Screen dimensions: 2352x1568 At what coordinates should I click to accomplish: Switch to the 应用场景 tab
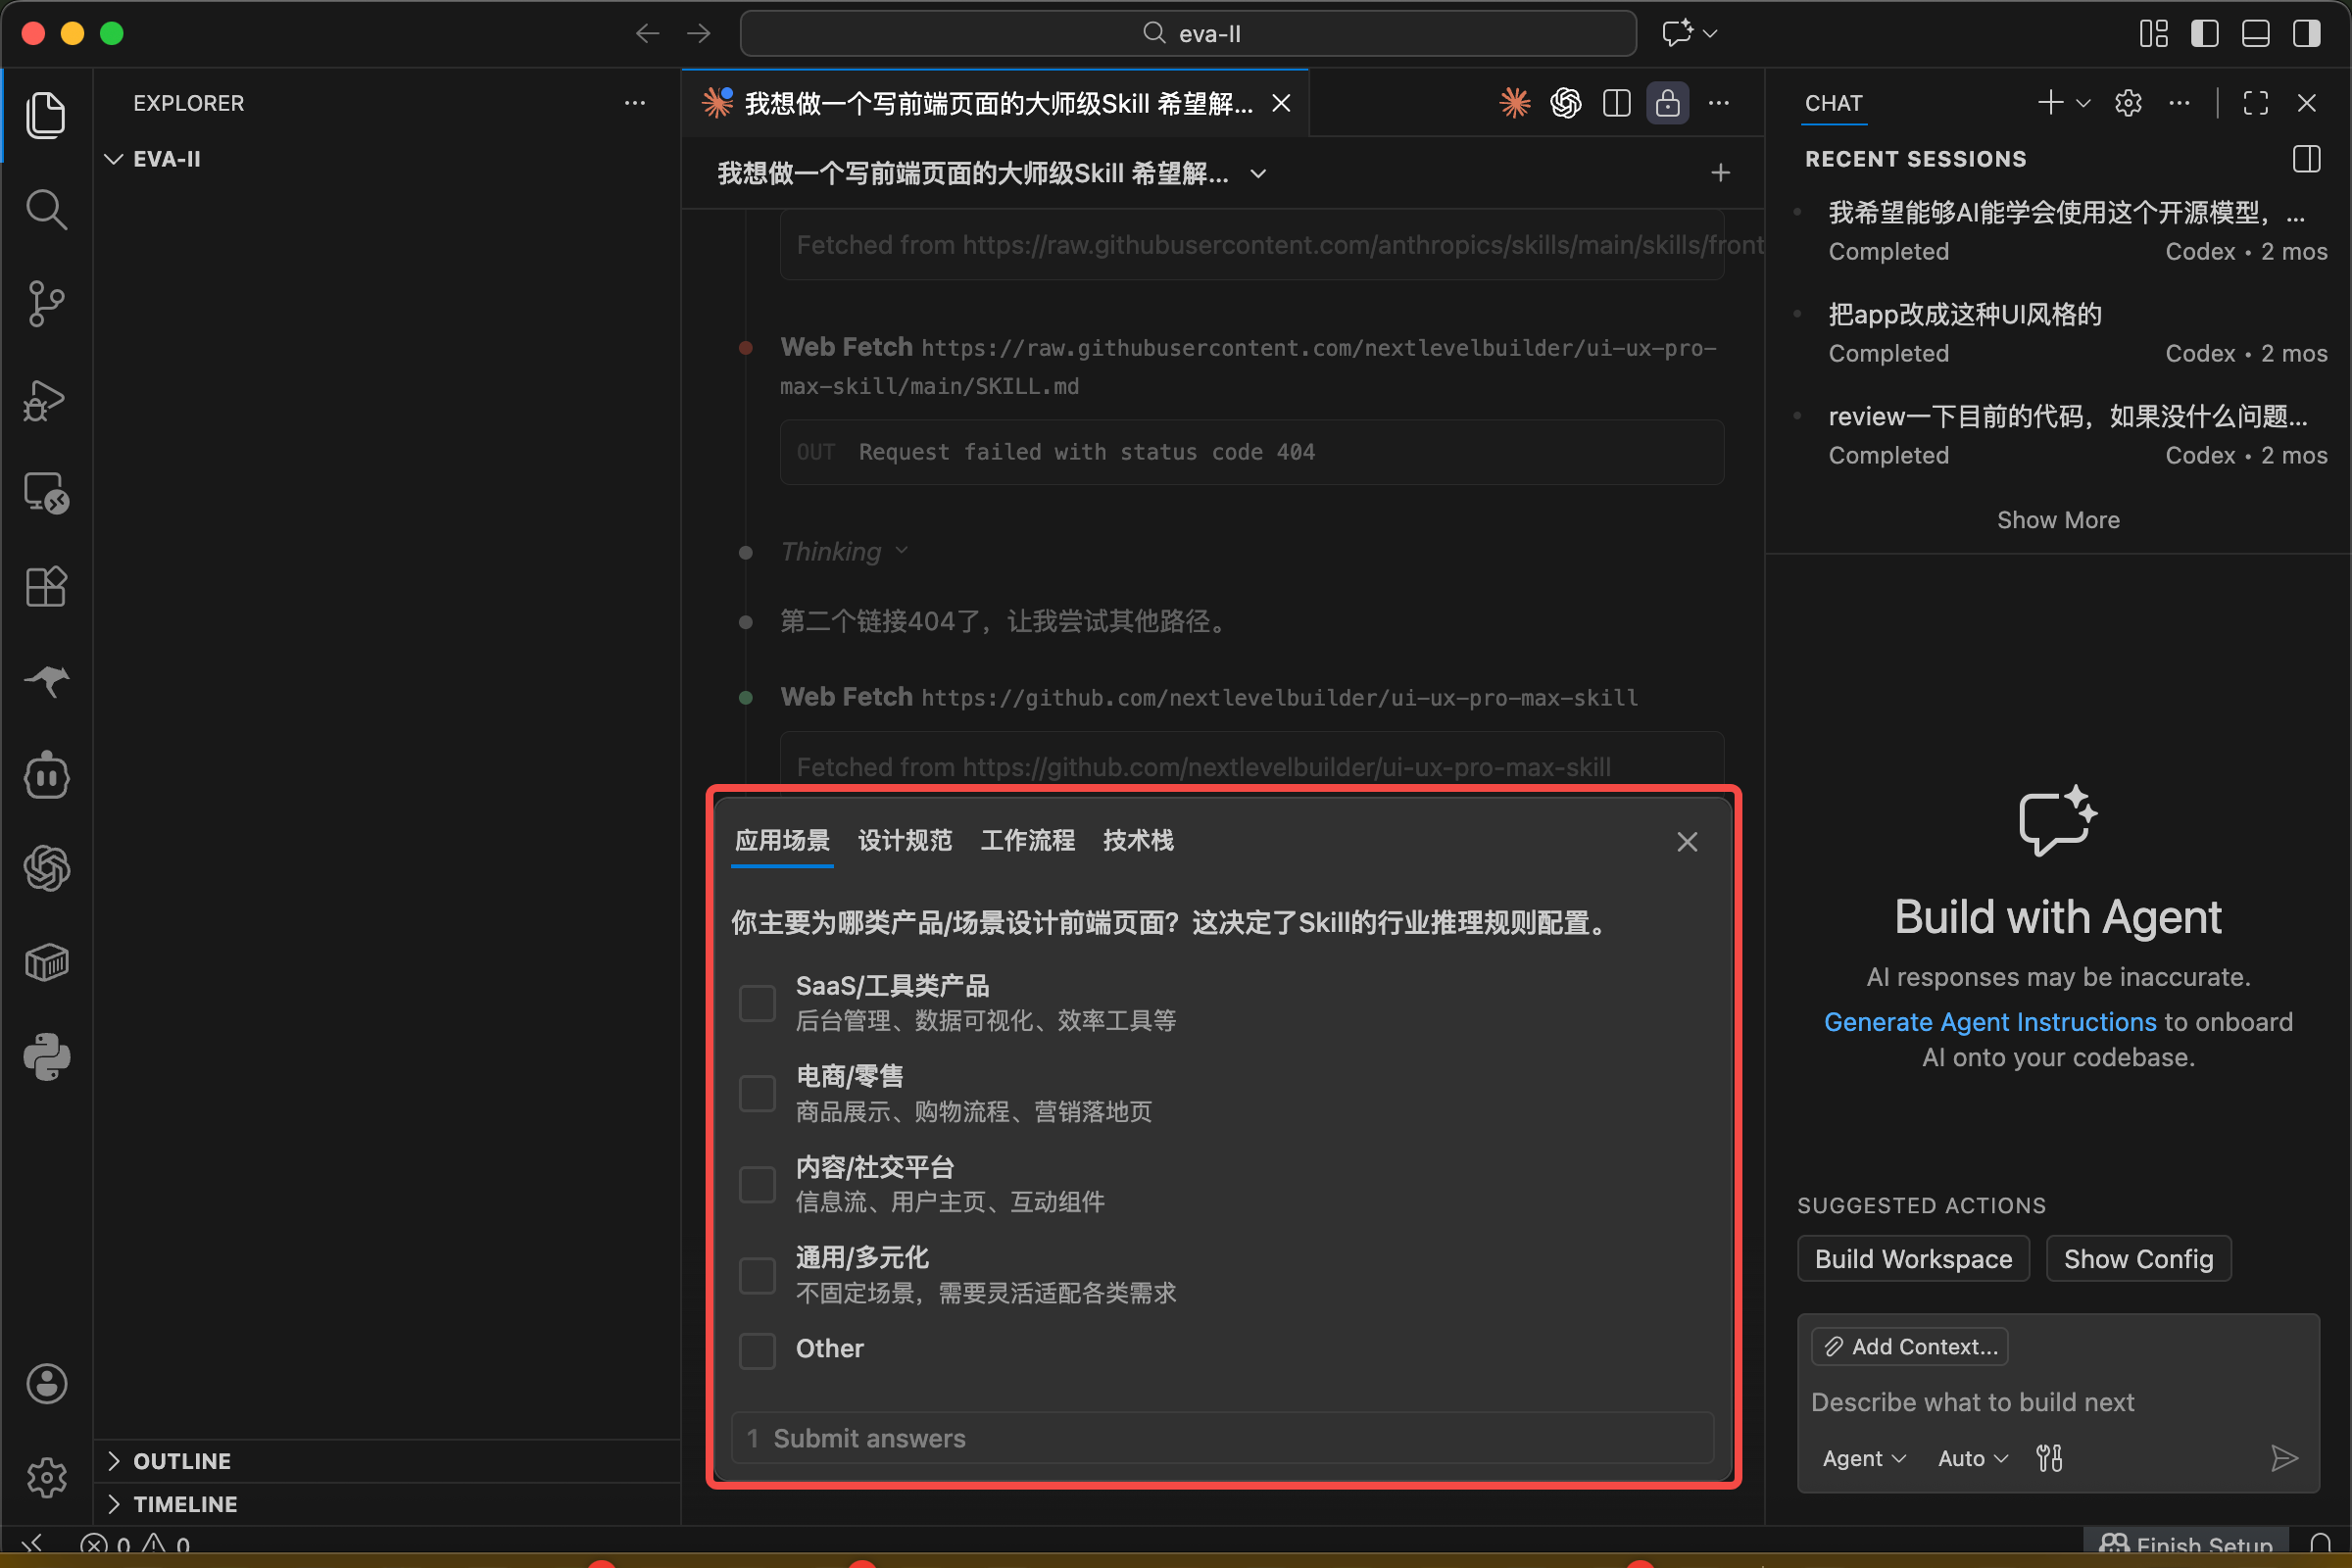click(x=782, y=840)
